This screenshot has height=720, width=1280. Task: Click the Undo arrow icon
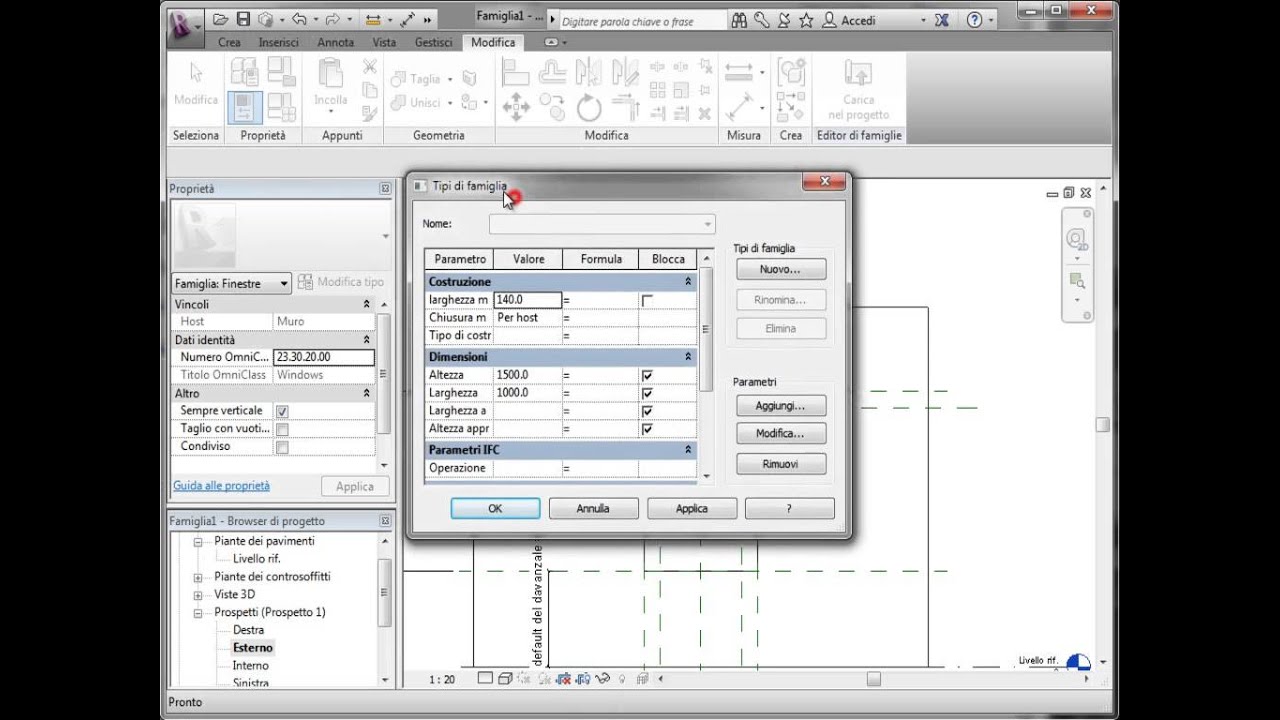tap(298, 19)
